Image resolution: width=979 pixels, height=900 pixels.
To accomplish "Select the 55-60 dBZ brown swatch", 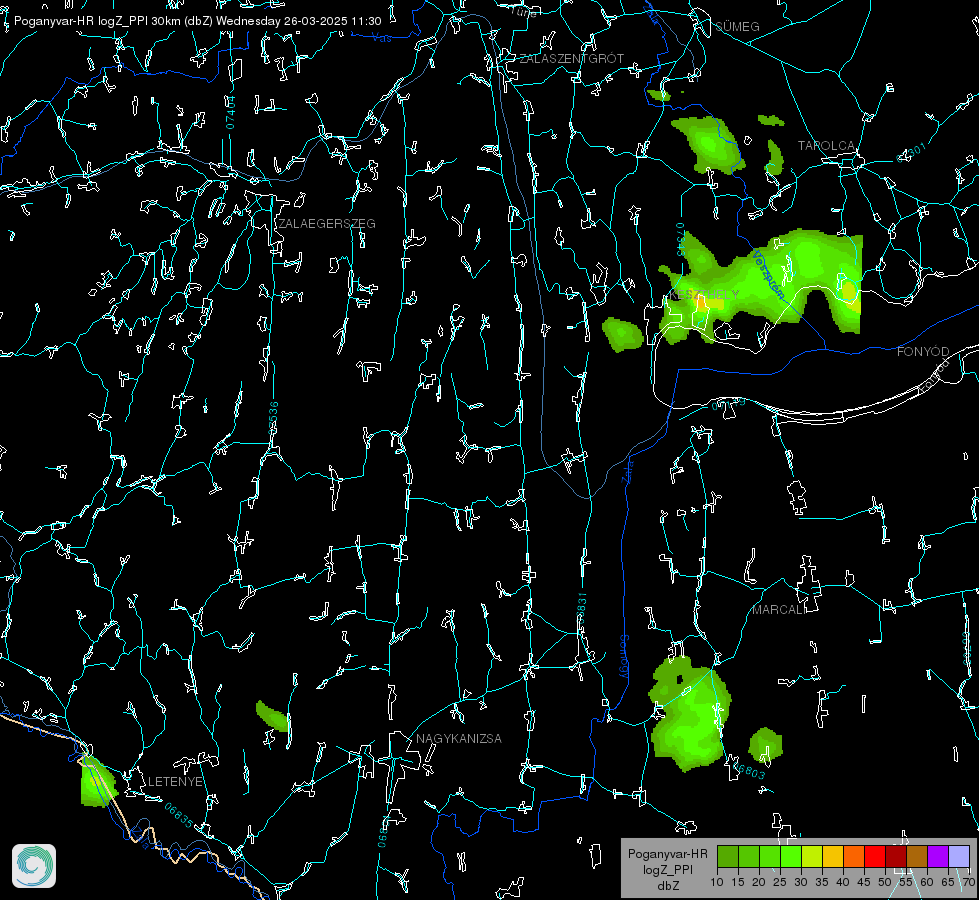I will click(x=917, y=856).
